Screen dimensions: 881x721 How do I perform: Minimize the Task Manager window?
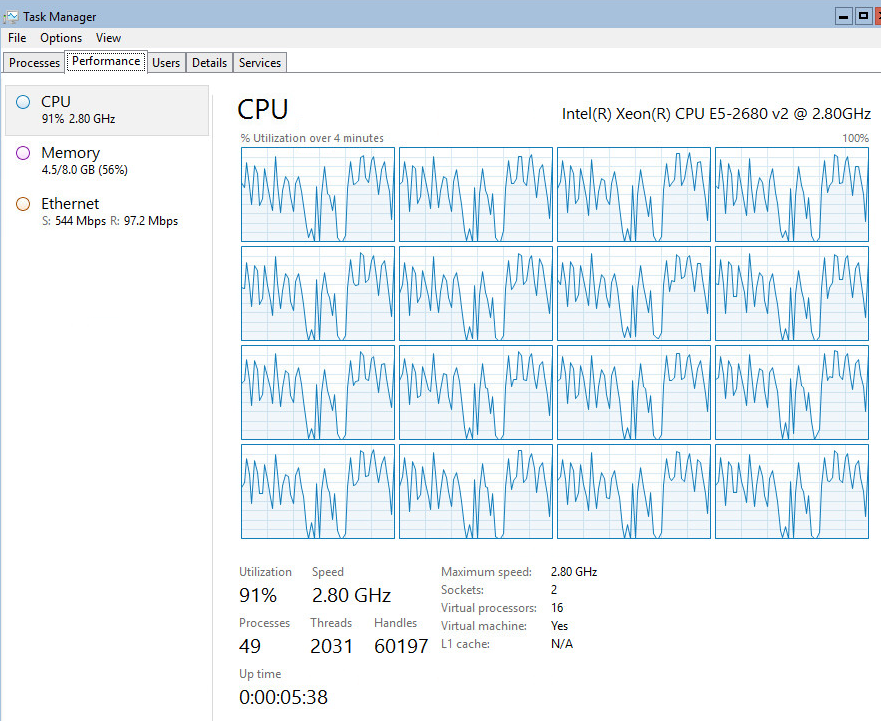coord(843,15)
